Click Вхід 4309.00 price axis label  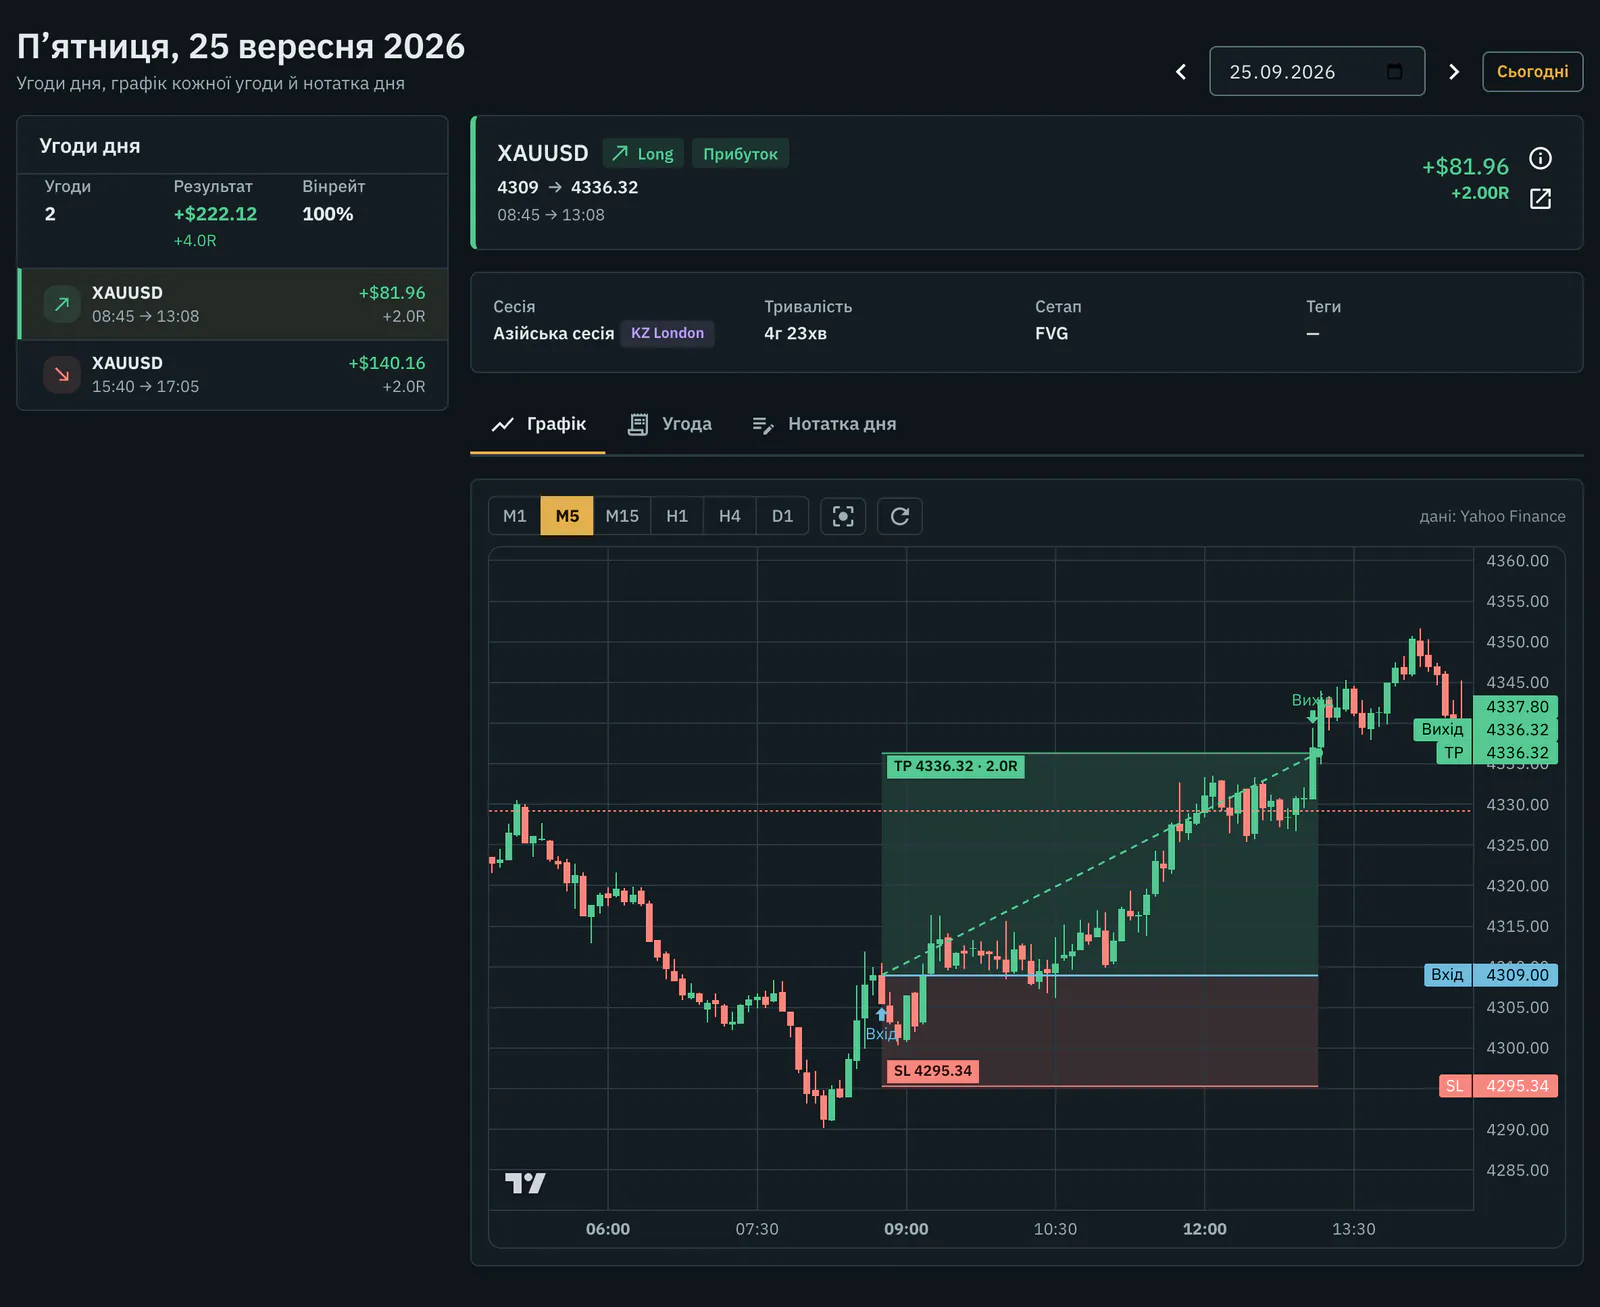tap(1491, 975)
